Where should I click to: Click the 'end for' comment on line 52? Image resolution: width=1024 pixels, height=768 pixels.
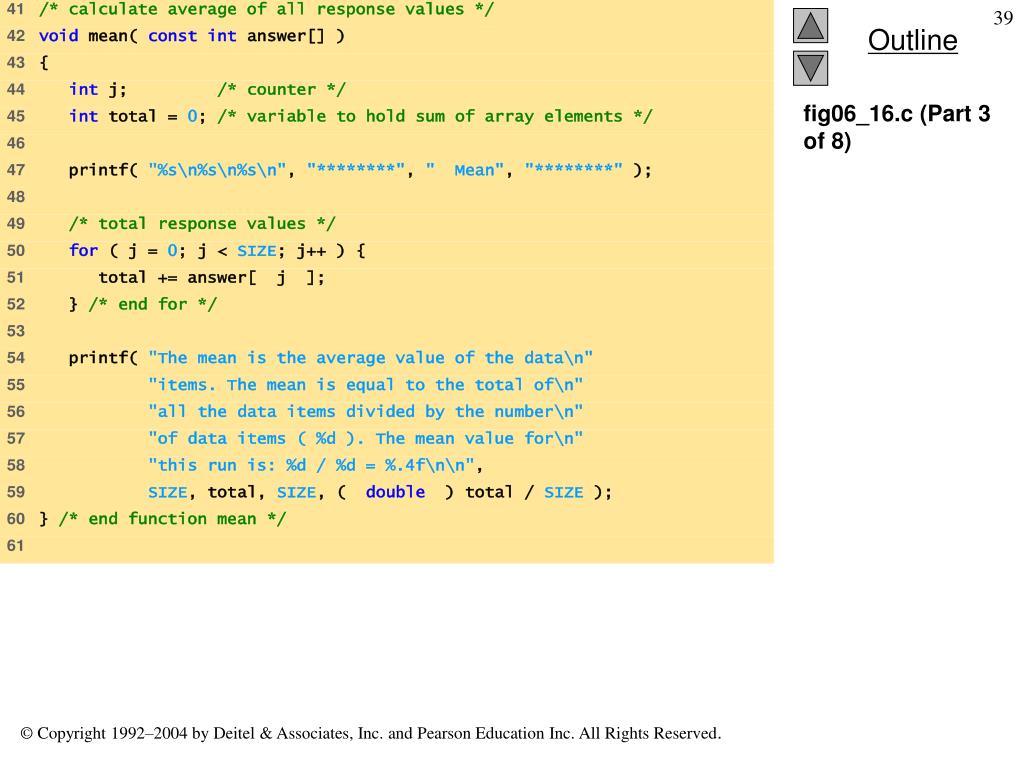(152, 304)
